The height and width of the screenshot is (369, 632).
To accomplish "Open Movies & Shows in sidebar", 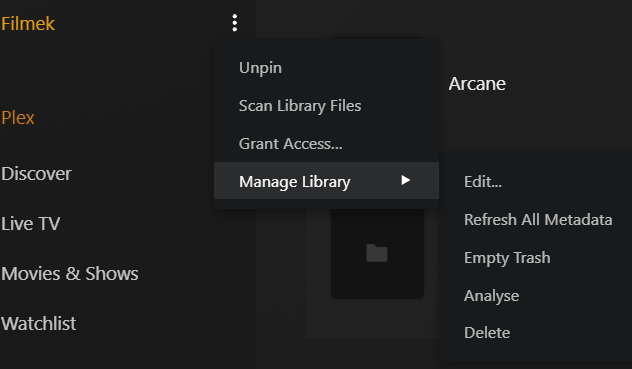I will click(x=70, y=274).
